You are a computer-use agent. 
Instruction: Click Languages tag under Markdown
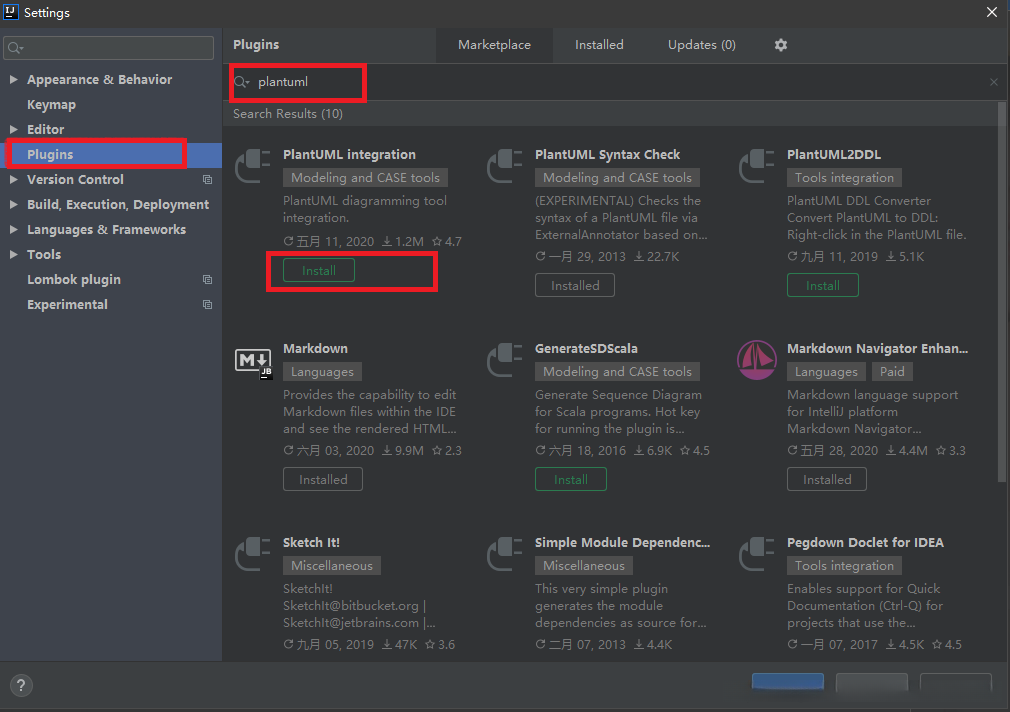[322, 372]
